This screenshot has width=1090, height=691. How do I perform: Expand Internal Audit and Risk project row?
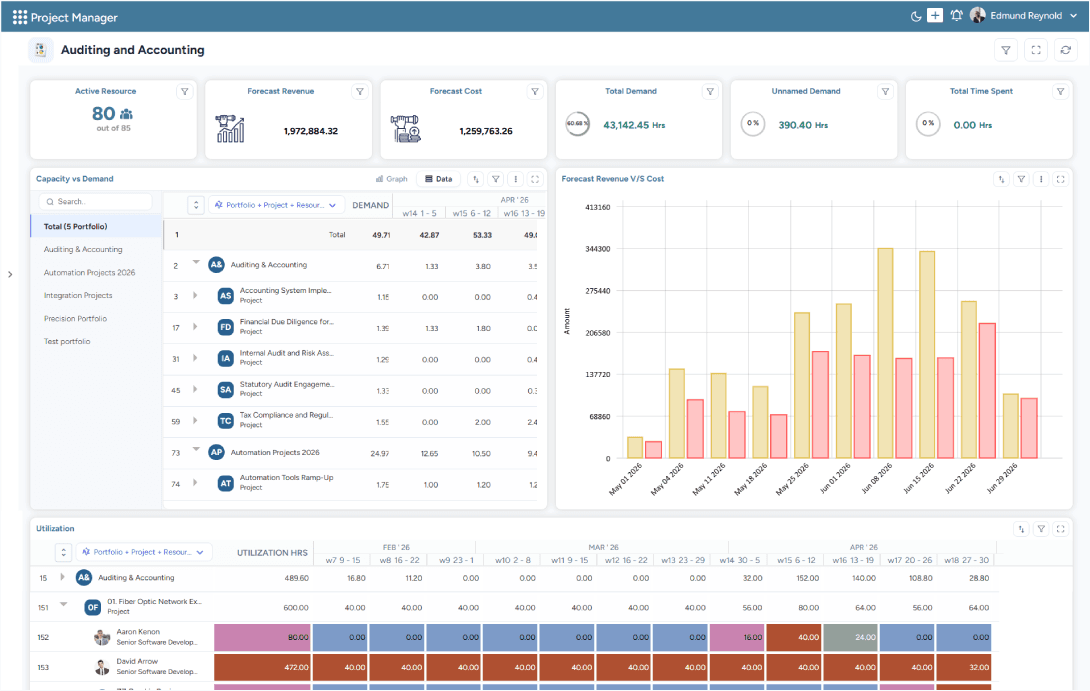click(x=195, y=358)
